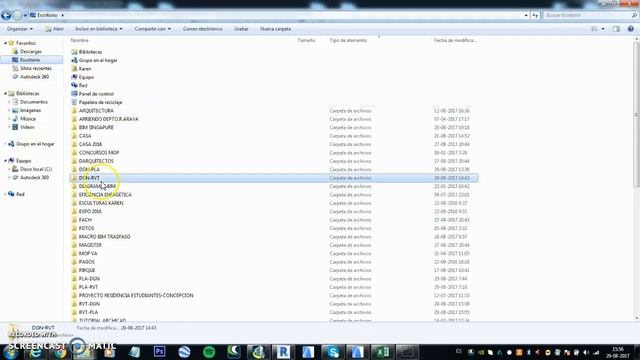Expand the Disco local (C:) node
This screenshot has width=640, height=360.
pyautogui.click(x=9, y=169)
